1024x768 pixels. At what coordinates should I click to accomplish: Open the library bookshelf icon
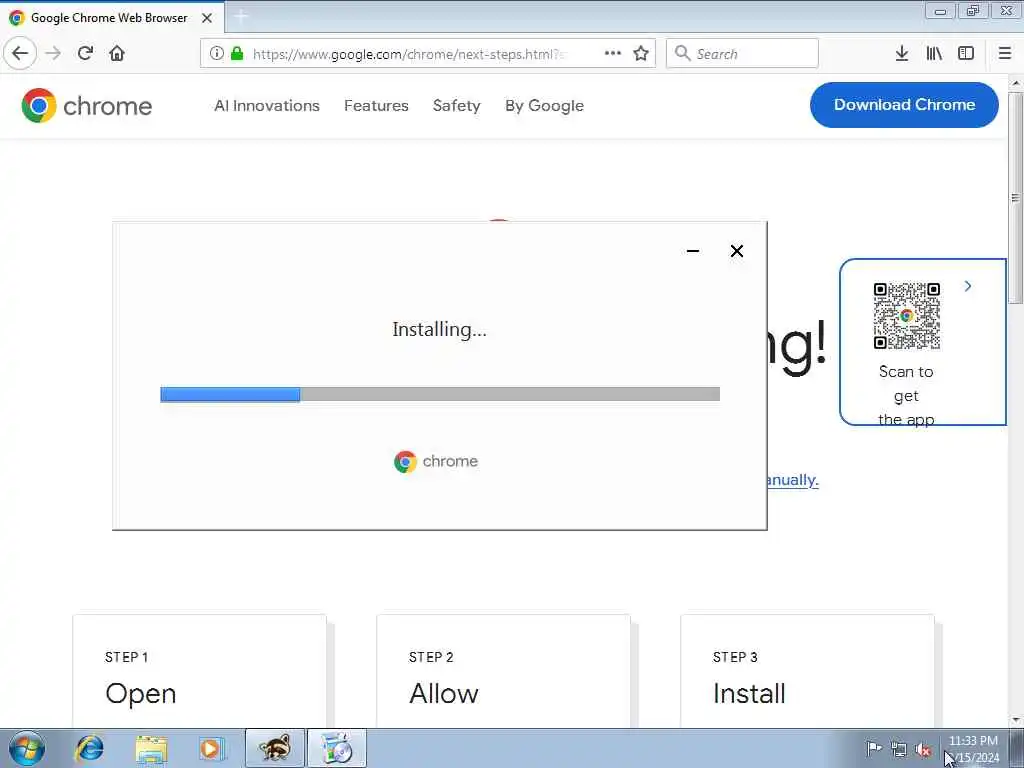[934, 54]
